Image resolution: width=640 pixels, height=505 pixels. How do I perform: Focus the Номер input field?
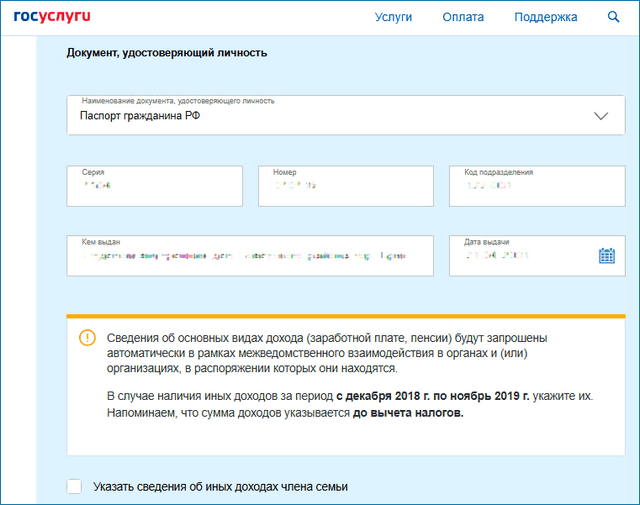[x=346, y=186]
